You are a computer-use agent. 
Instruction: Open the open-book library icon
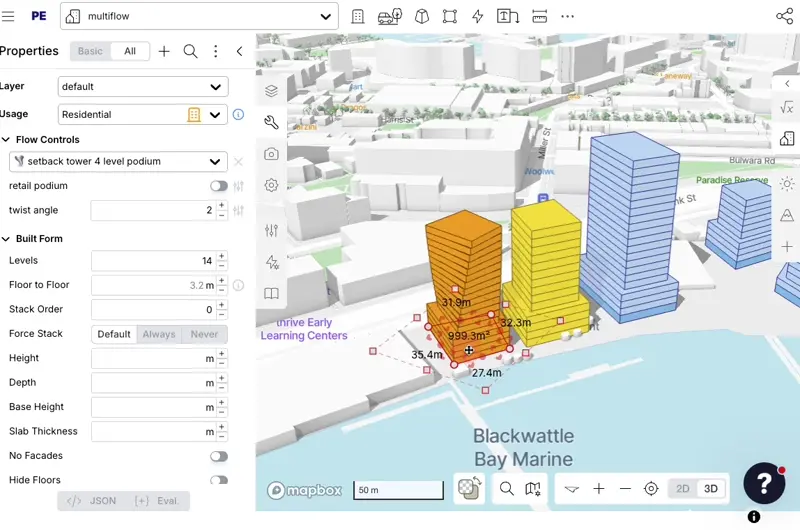coord(271,294)
